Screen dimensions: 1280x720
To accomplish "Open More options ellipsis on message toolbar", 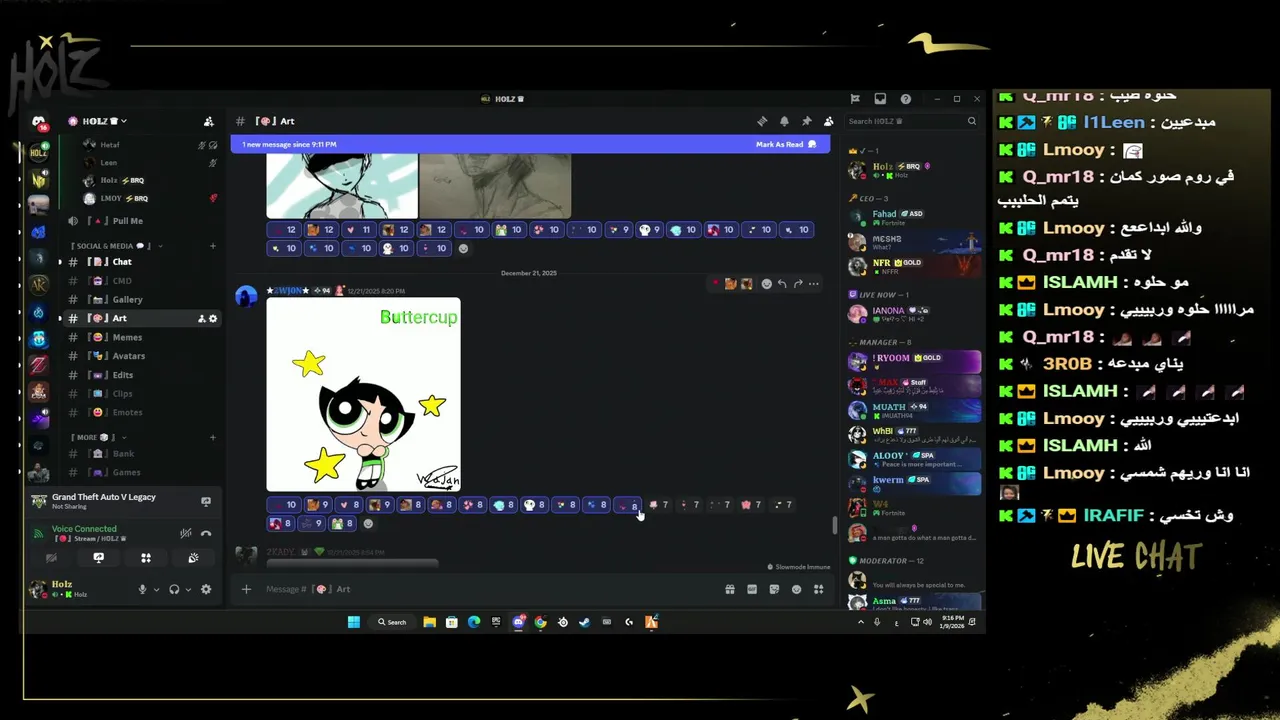I will (813, 284).
